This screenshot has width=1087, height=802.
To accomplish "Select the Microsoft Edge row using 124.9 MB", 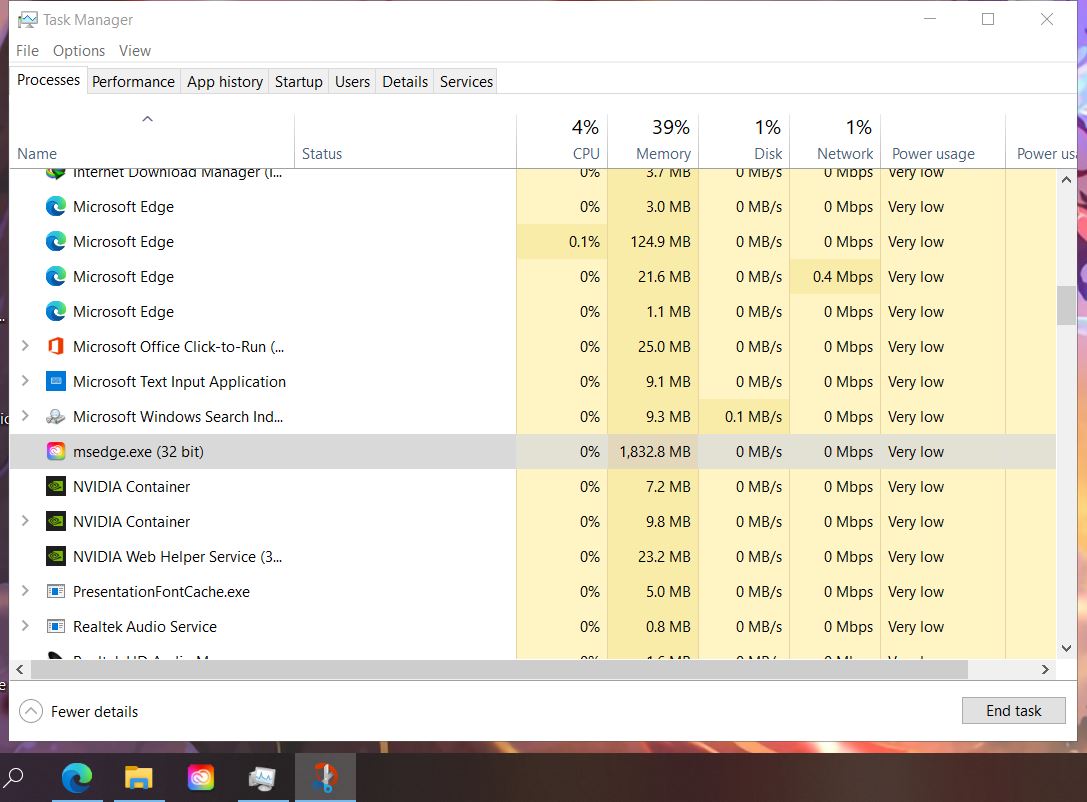I will pyautogui.click(x=124, y=242).
